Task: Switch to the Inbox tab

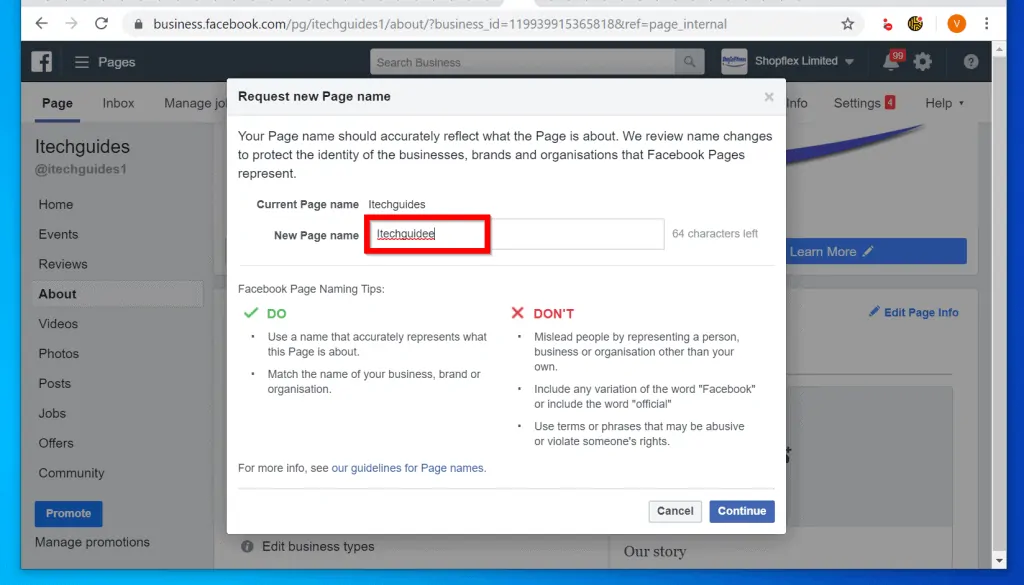Action: click(x=118, y=103)
